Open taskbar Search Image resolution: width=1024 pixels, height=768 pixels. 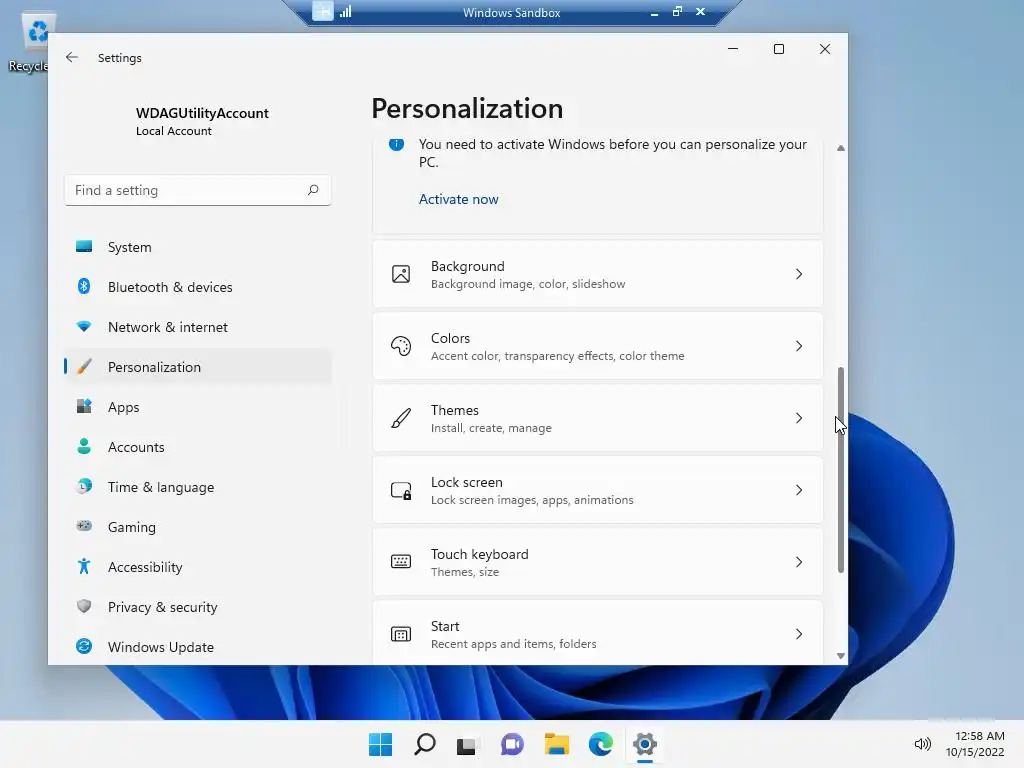[x=424, y=744]
